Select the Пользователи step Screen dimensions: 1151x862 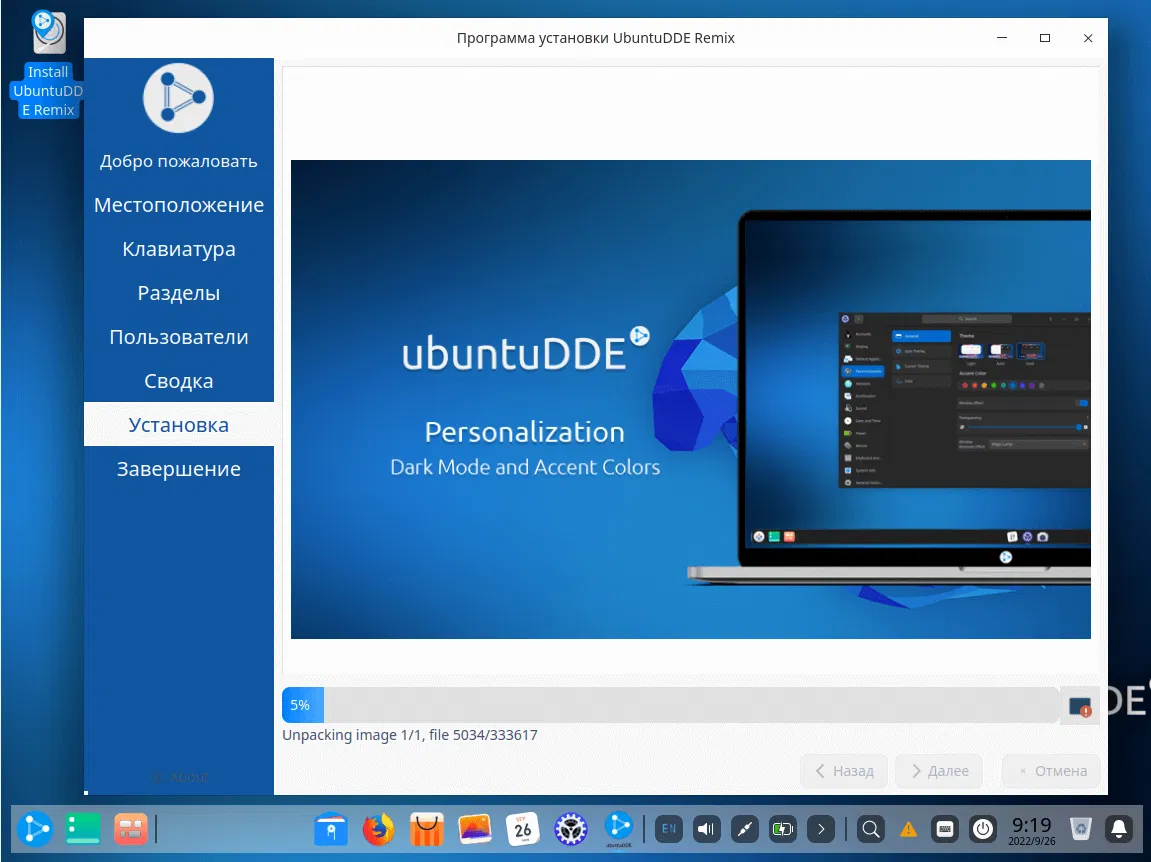tap(179, 337)
